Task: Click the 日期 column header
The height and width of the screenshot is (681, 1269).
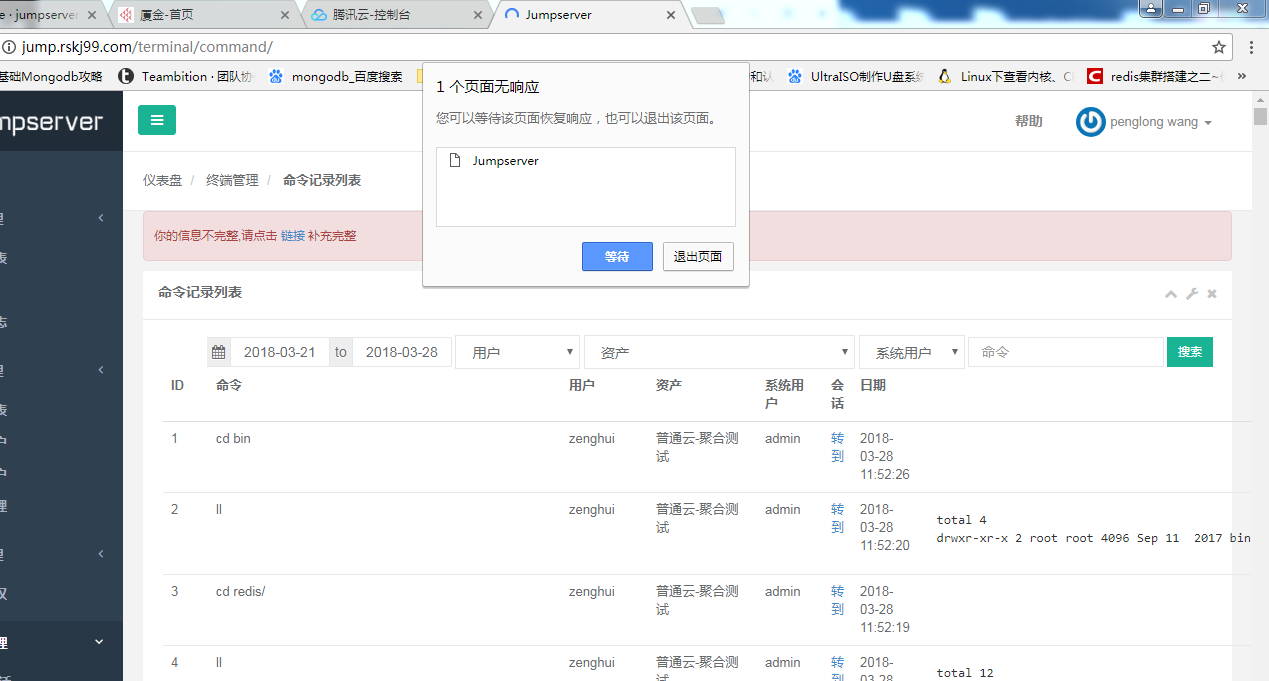Action: [873, 385]
